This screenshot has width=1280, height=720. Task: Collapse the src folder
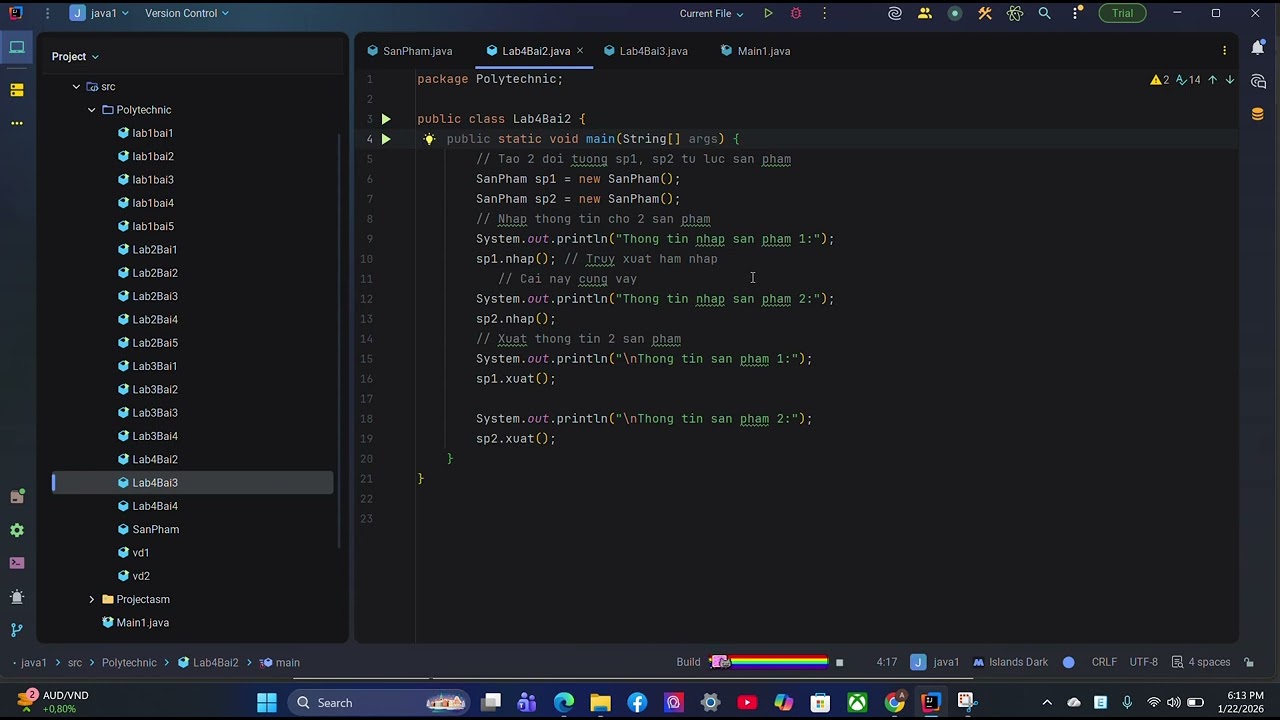(x=76, y=87)
